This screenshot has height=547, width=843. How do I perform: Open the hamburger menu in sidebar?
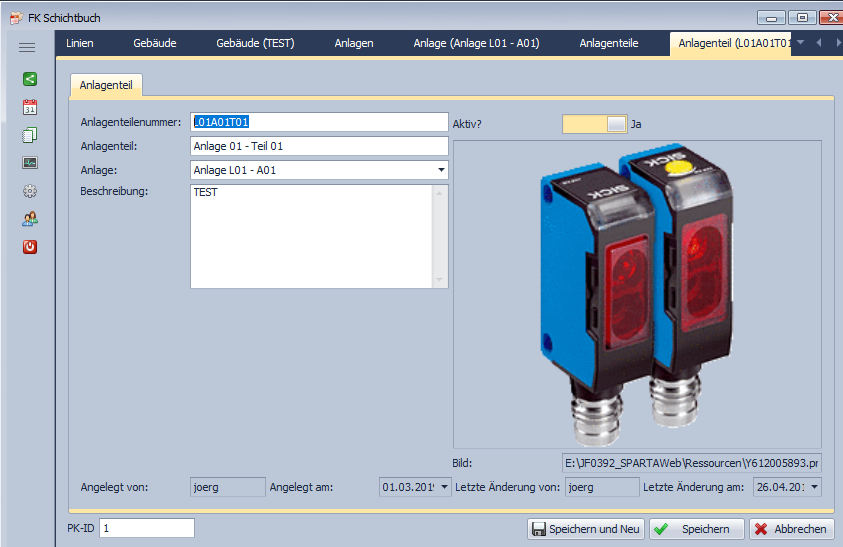[x=27, y=47]
